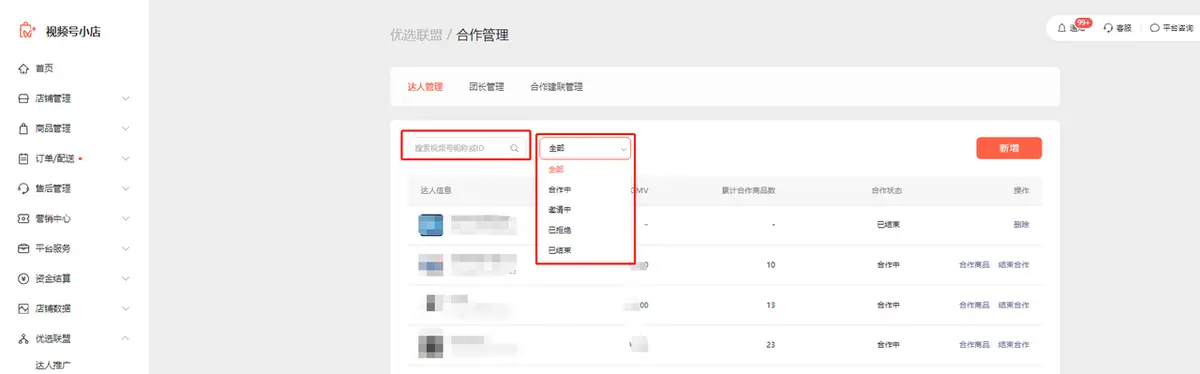Click the avatar in the row with 23 products
This screenshot has height=374, width=1200.
click(x=430, y=345)
